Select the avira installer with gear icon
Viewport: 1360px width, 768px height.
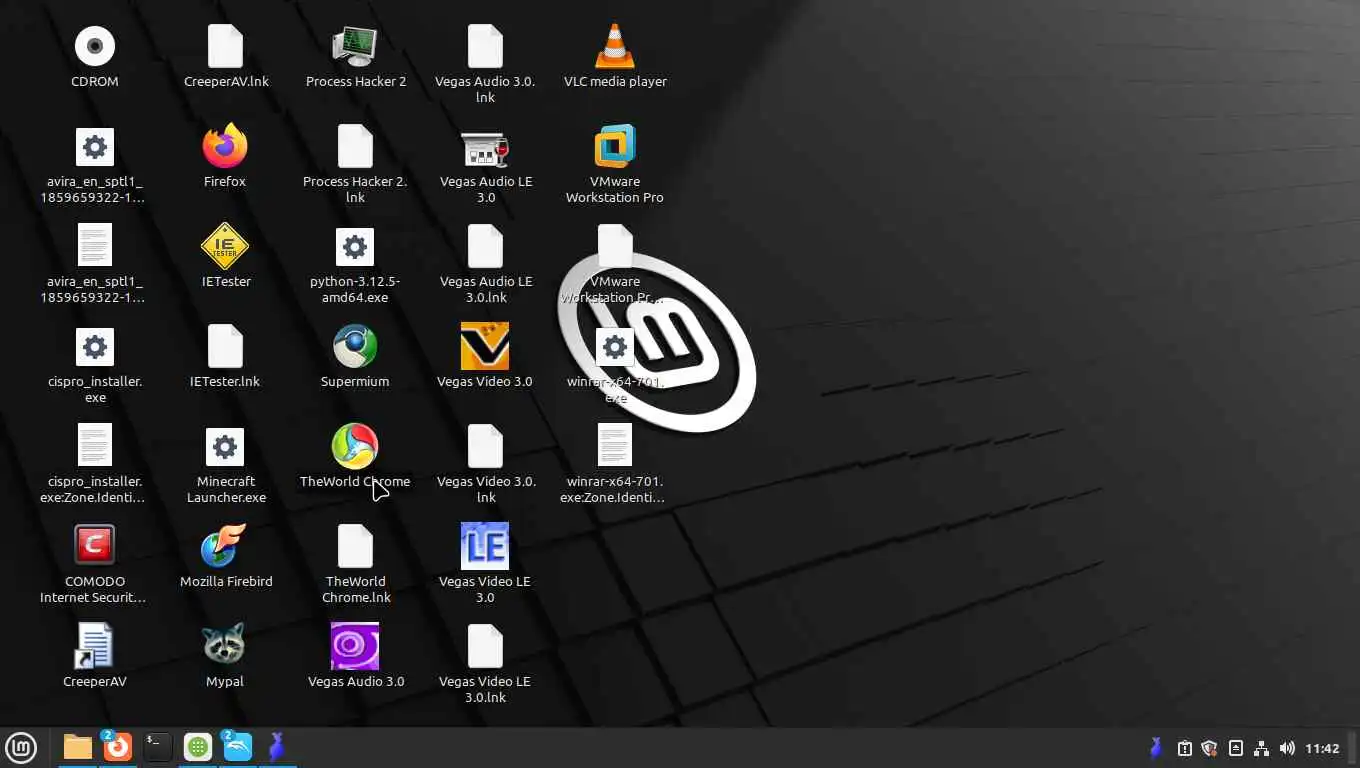(95, 147)
